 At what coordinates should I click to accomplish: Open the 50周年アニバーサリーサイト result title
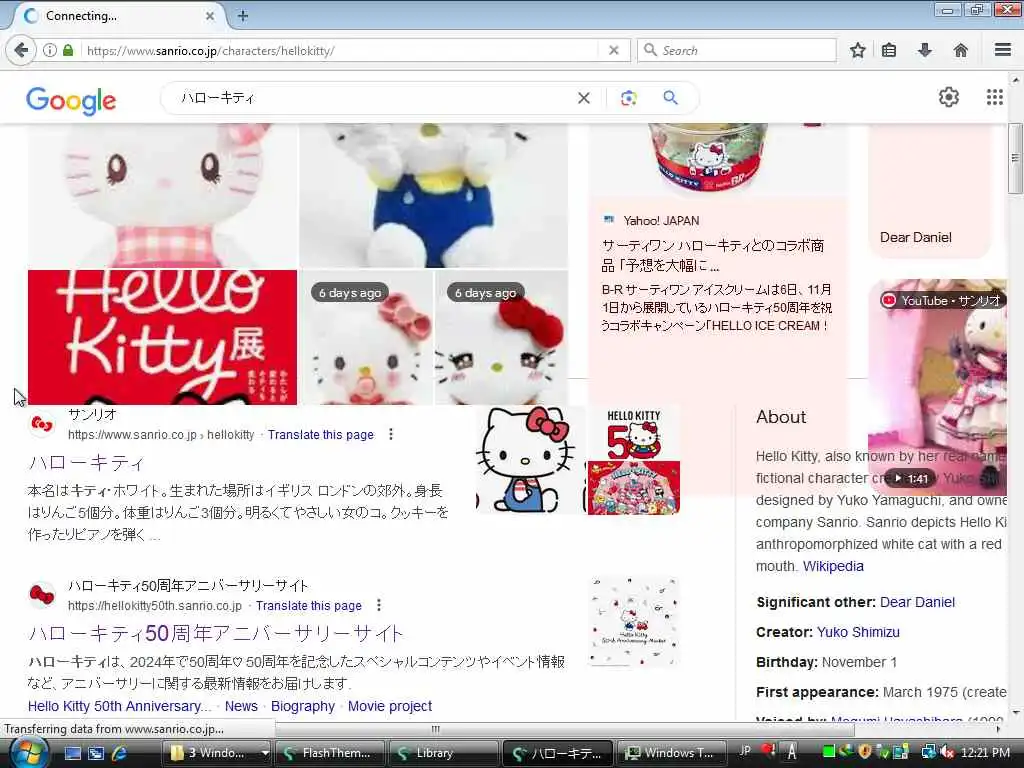(x=216, y=633)
